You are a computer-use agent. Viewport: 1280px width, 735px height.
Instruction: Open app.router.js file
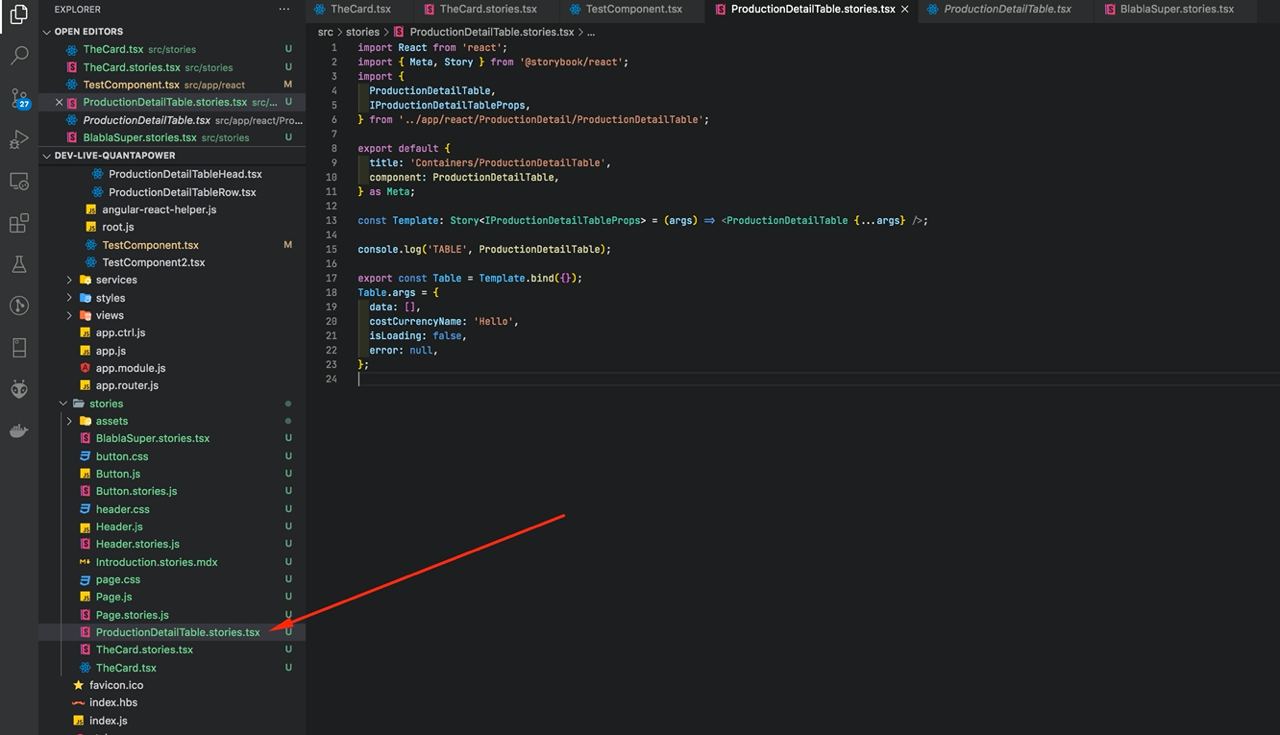pos(127,386)
